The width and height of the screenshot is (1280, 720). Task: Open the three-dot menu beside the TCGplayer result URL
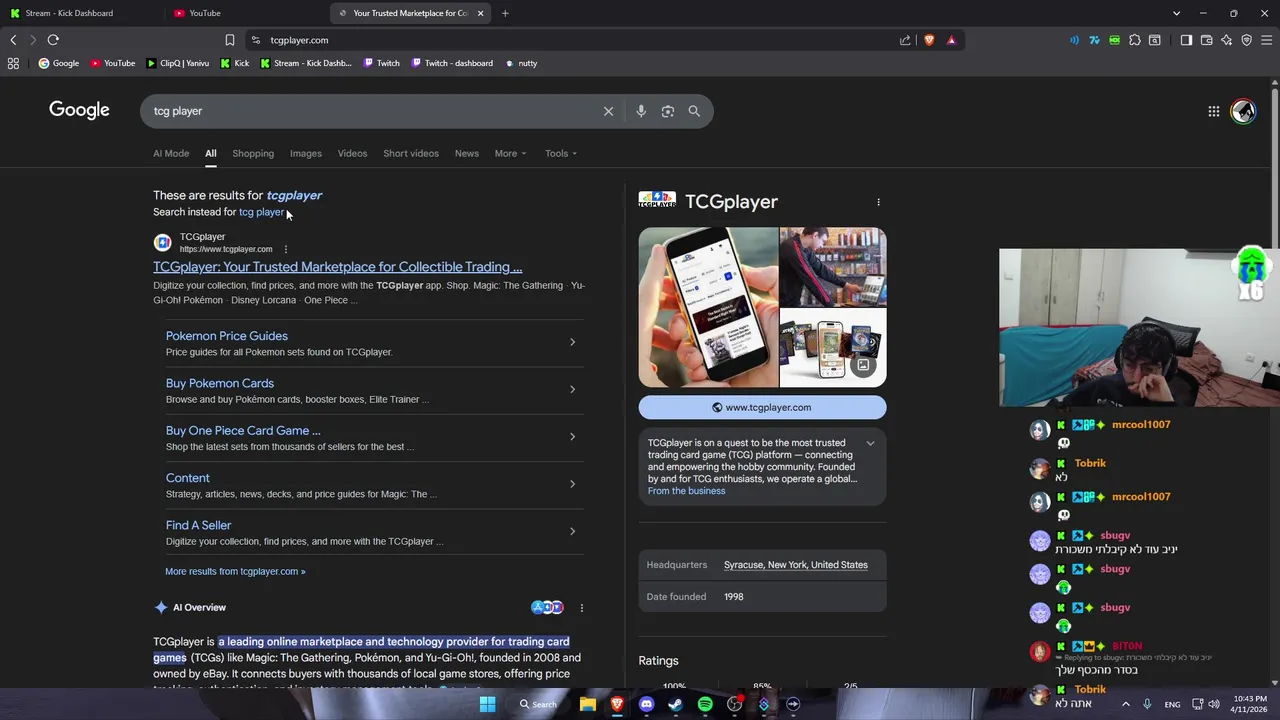(286, 249)
